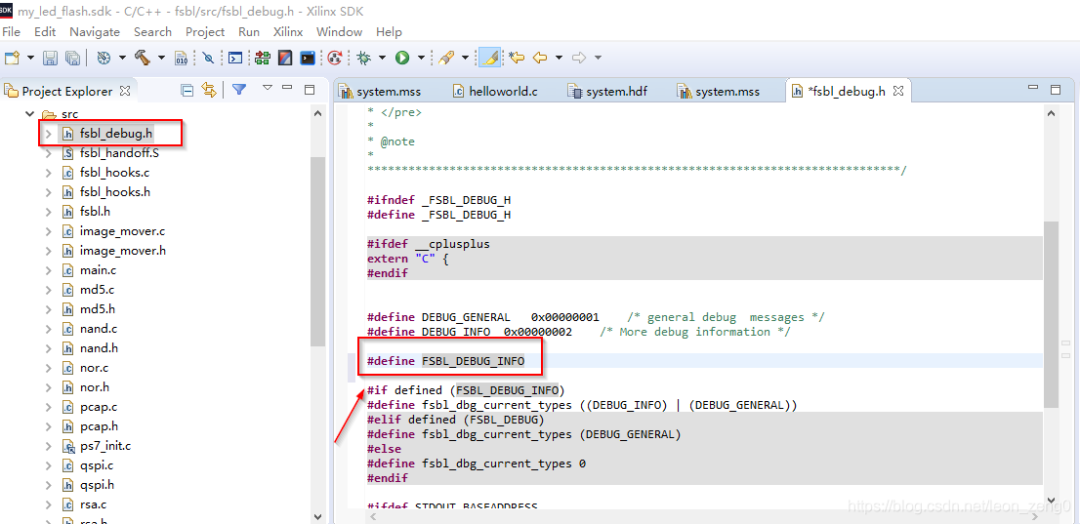Toggle Link with Editor in Project Explorer
1080x524 pixels.
[x=209, y=90]
